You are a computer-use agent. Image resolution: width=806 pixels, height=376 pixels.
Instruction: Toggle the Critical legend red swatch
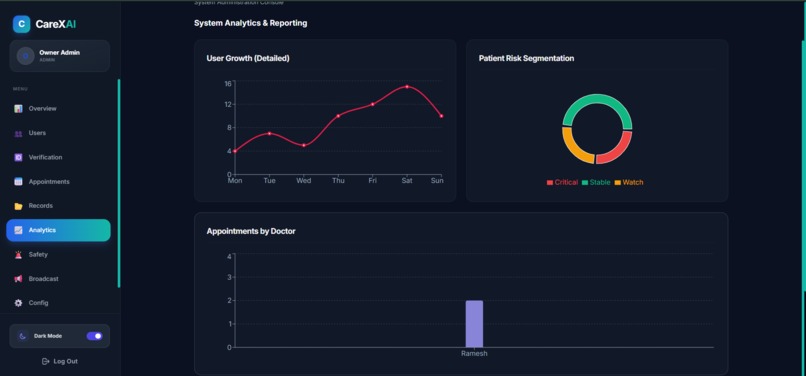(549, 183)
